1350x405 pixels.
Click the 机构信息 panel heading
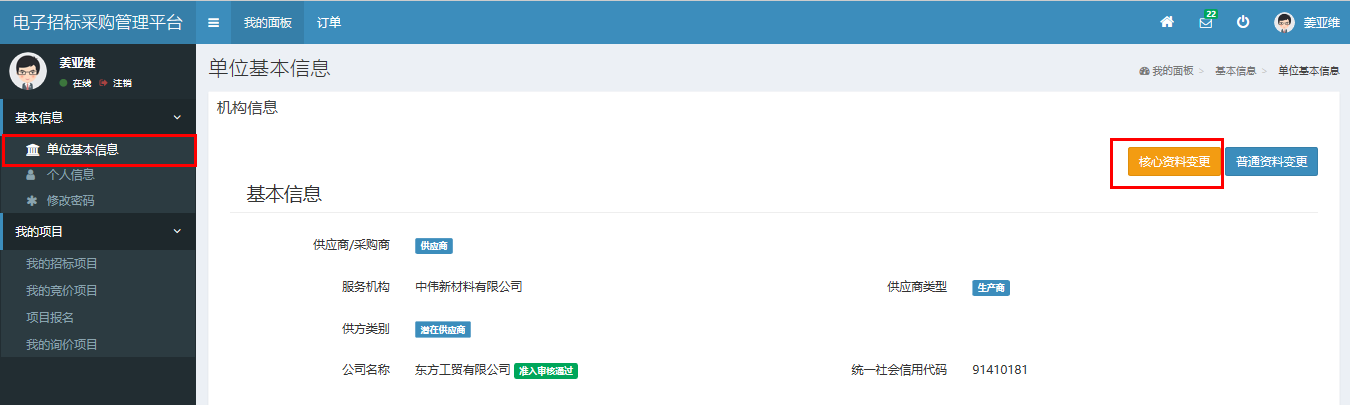tap(247, 108)
